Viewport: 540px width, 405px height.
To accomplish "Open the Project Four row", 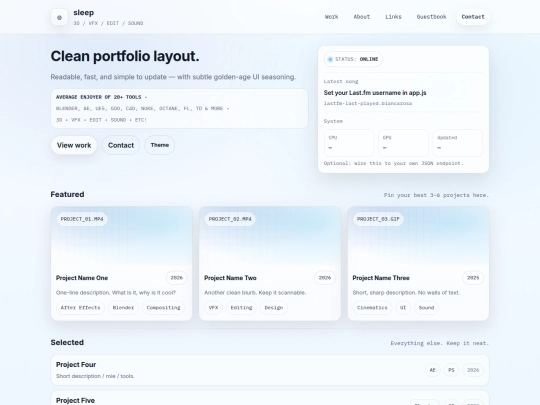I will [270, 370].
